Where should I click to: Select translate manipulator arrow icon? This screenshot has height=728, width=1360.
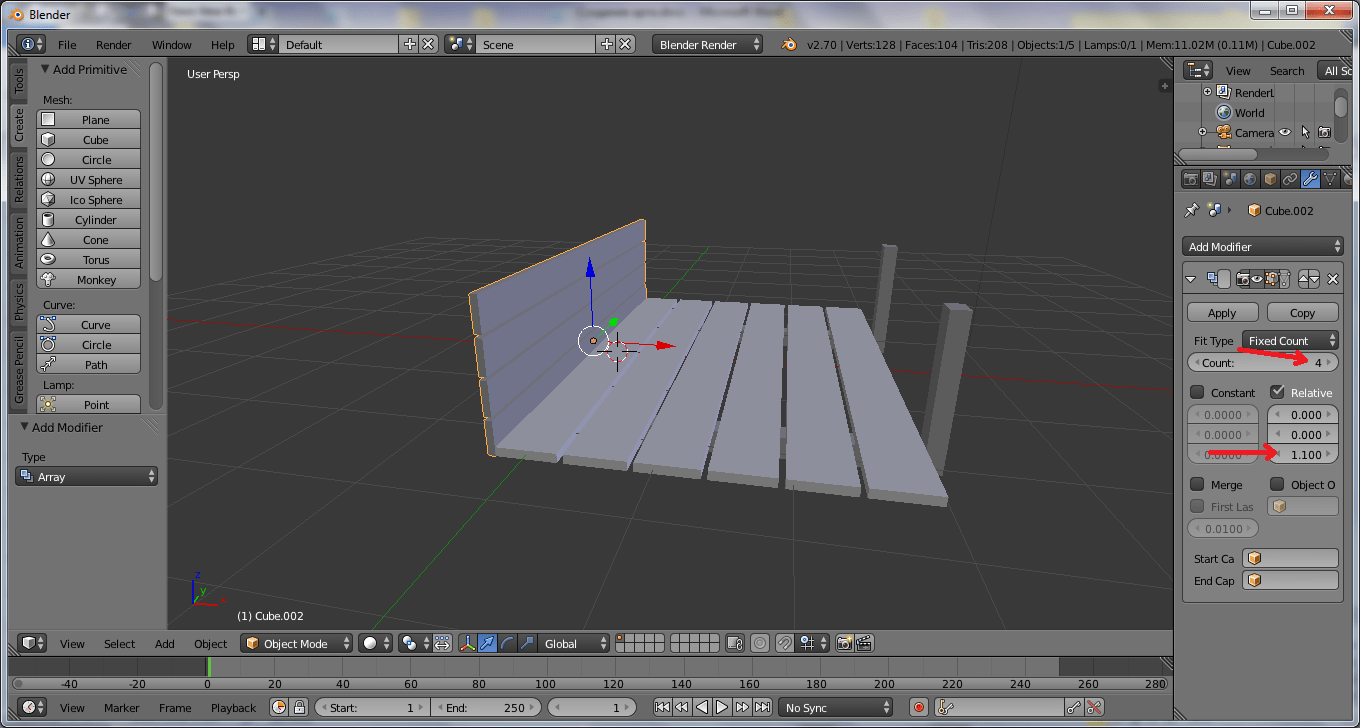(x=487, y=643)
